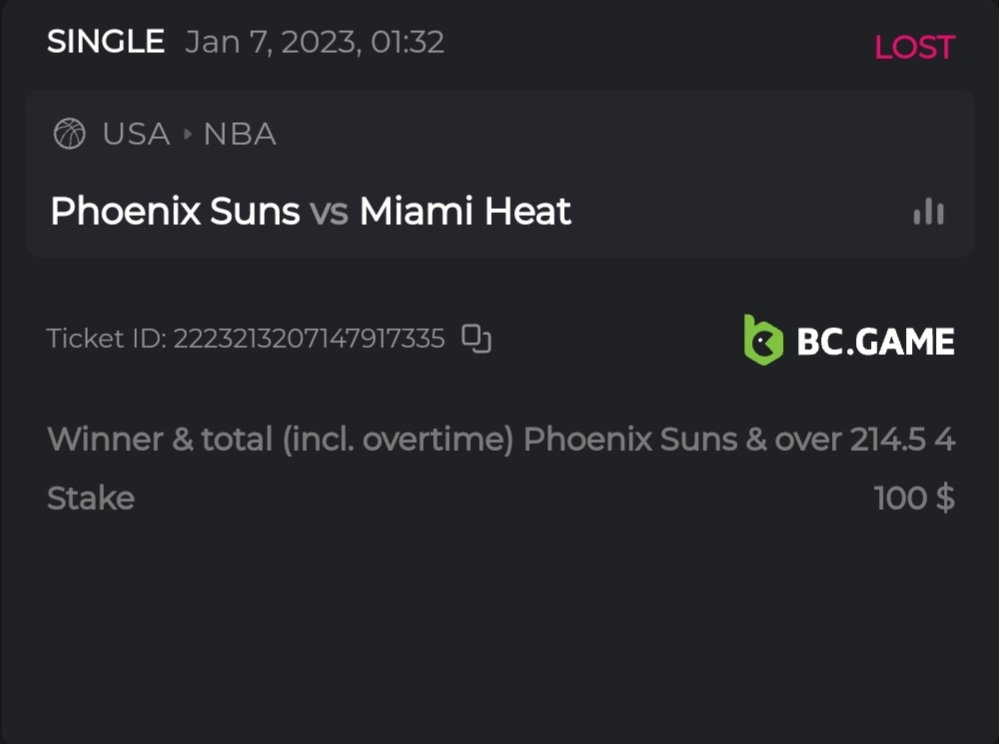Copy the ticket ID using copy icon

476,339
